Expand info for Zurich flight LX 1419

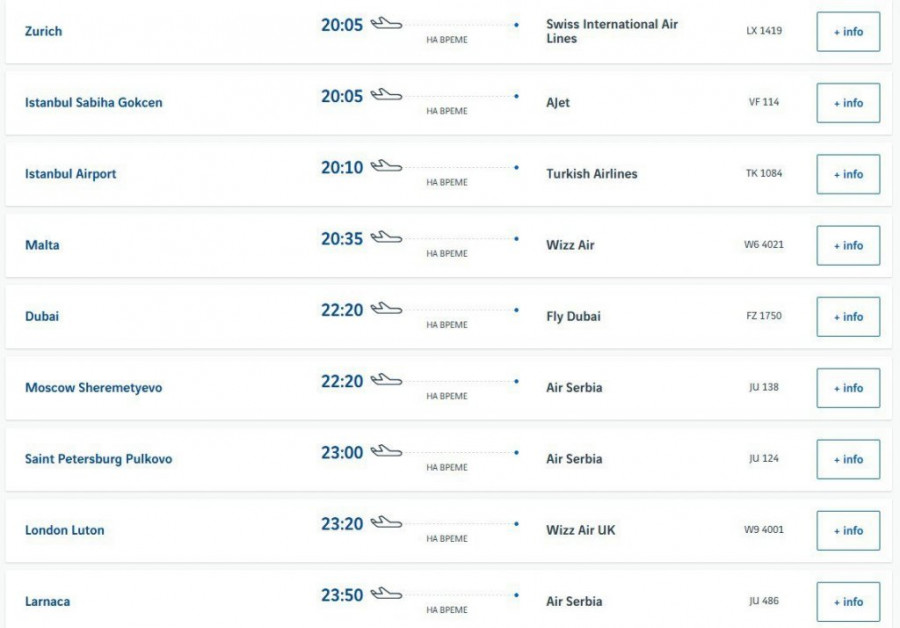coord(848,32)
